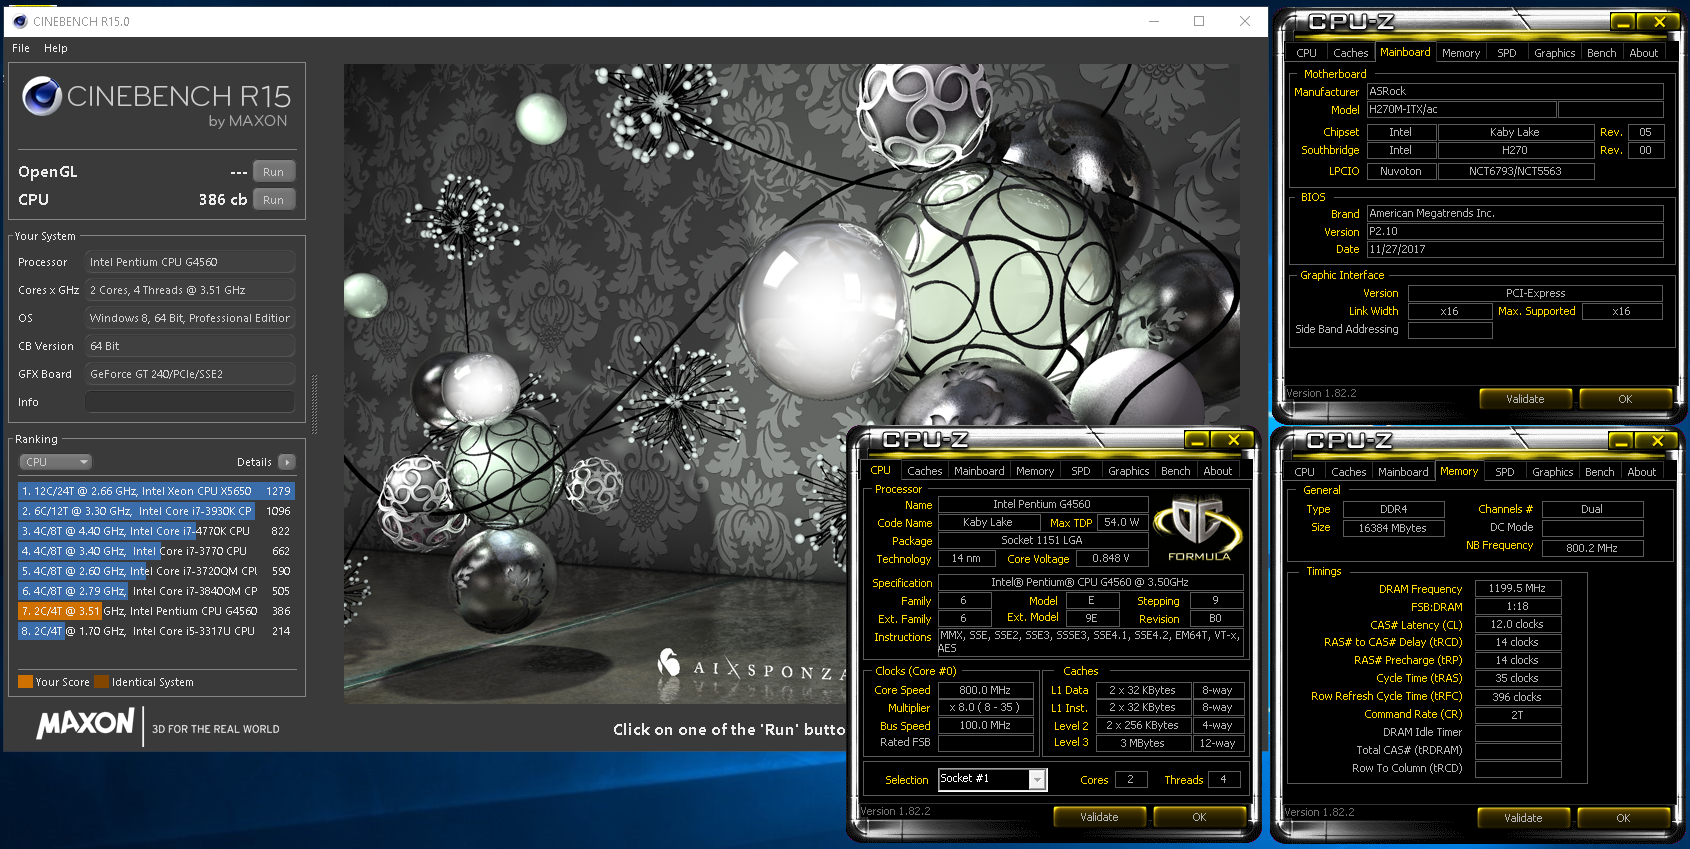Select ranking row 1 Intel Xeon X5650

pos(156,491)
